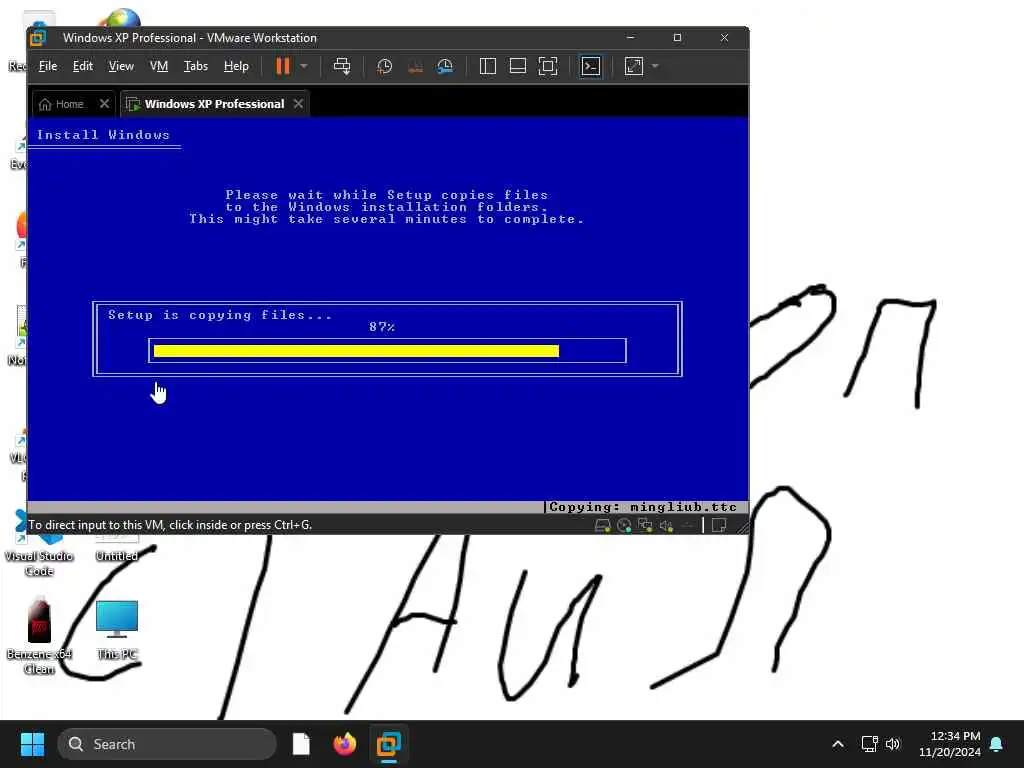Click the network adapter status bar icon
The width and height of the screenshot is (1024, 768).
pos(645,526)
